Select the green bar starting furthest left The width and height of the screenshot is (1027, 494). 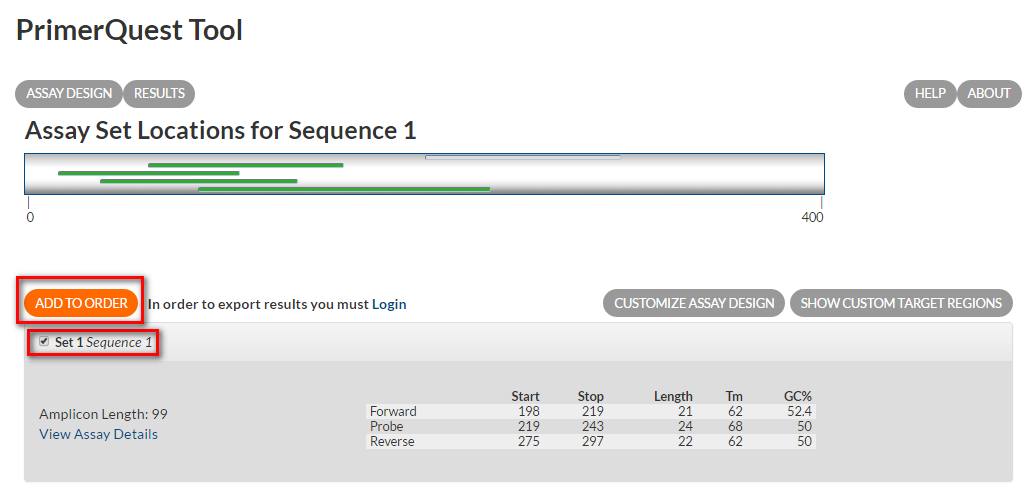tap(148, 173)
